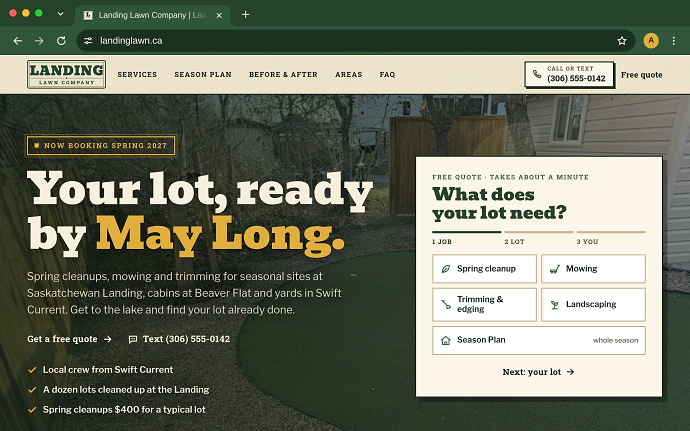This screenshot has width=690, height=431.
Task: Switch to step 3 You
Action: 611,237
